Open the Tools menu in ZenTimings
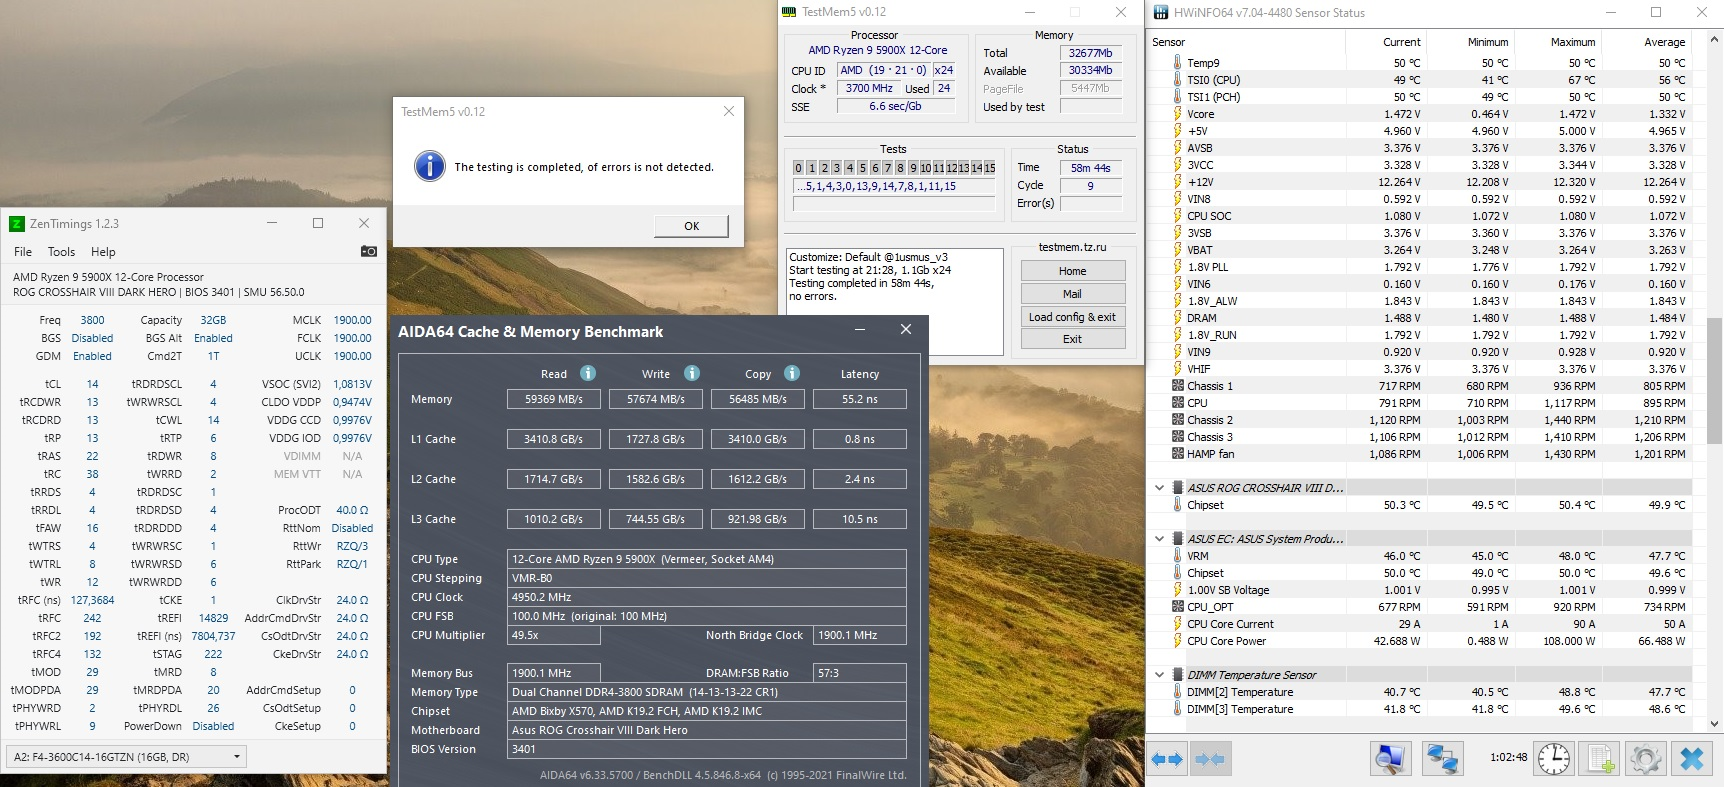Screen dimensions: 1724x787 tap(61, 252)
